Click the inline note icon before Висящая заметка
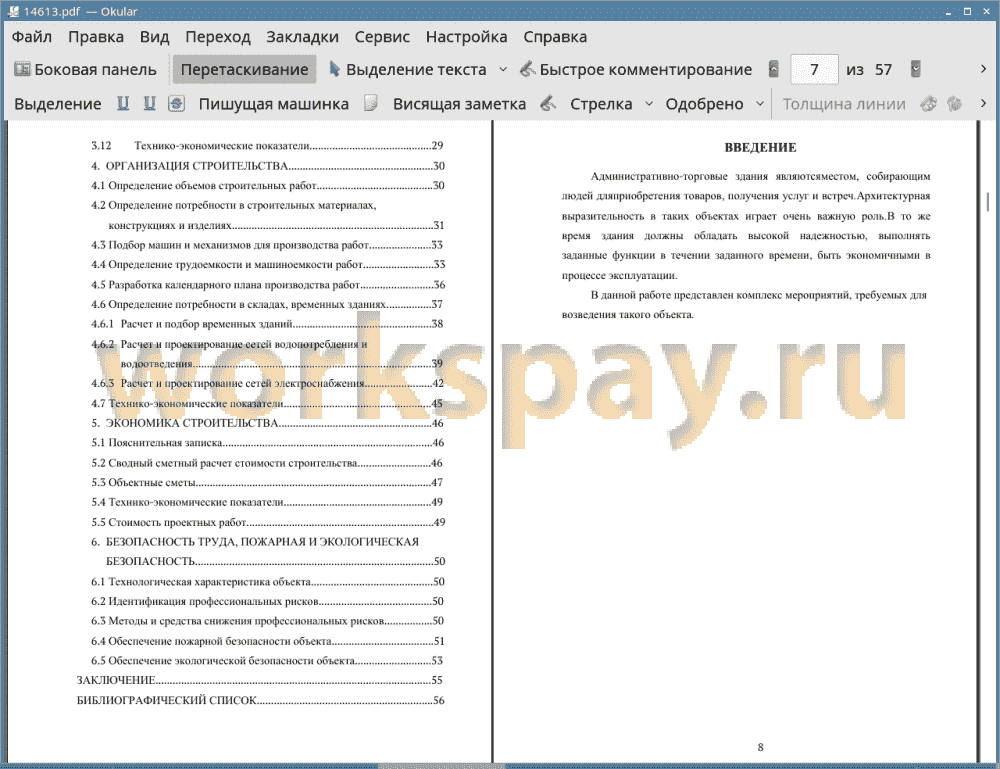This screenshot has width=1000, height=769. coord(371,103)
